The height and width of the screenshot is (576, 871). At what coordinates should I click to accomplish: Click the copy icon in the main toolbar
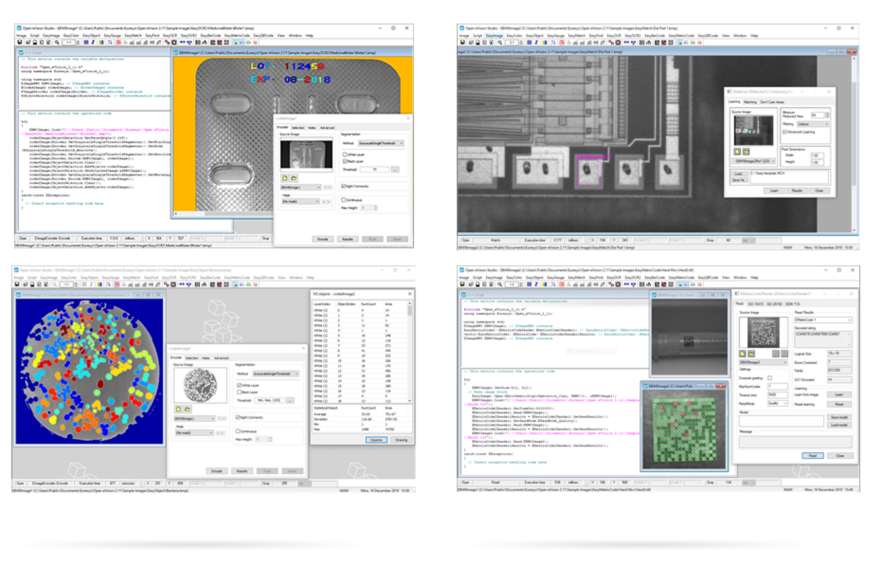43,42
